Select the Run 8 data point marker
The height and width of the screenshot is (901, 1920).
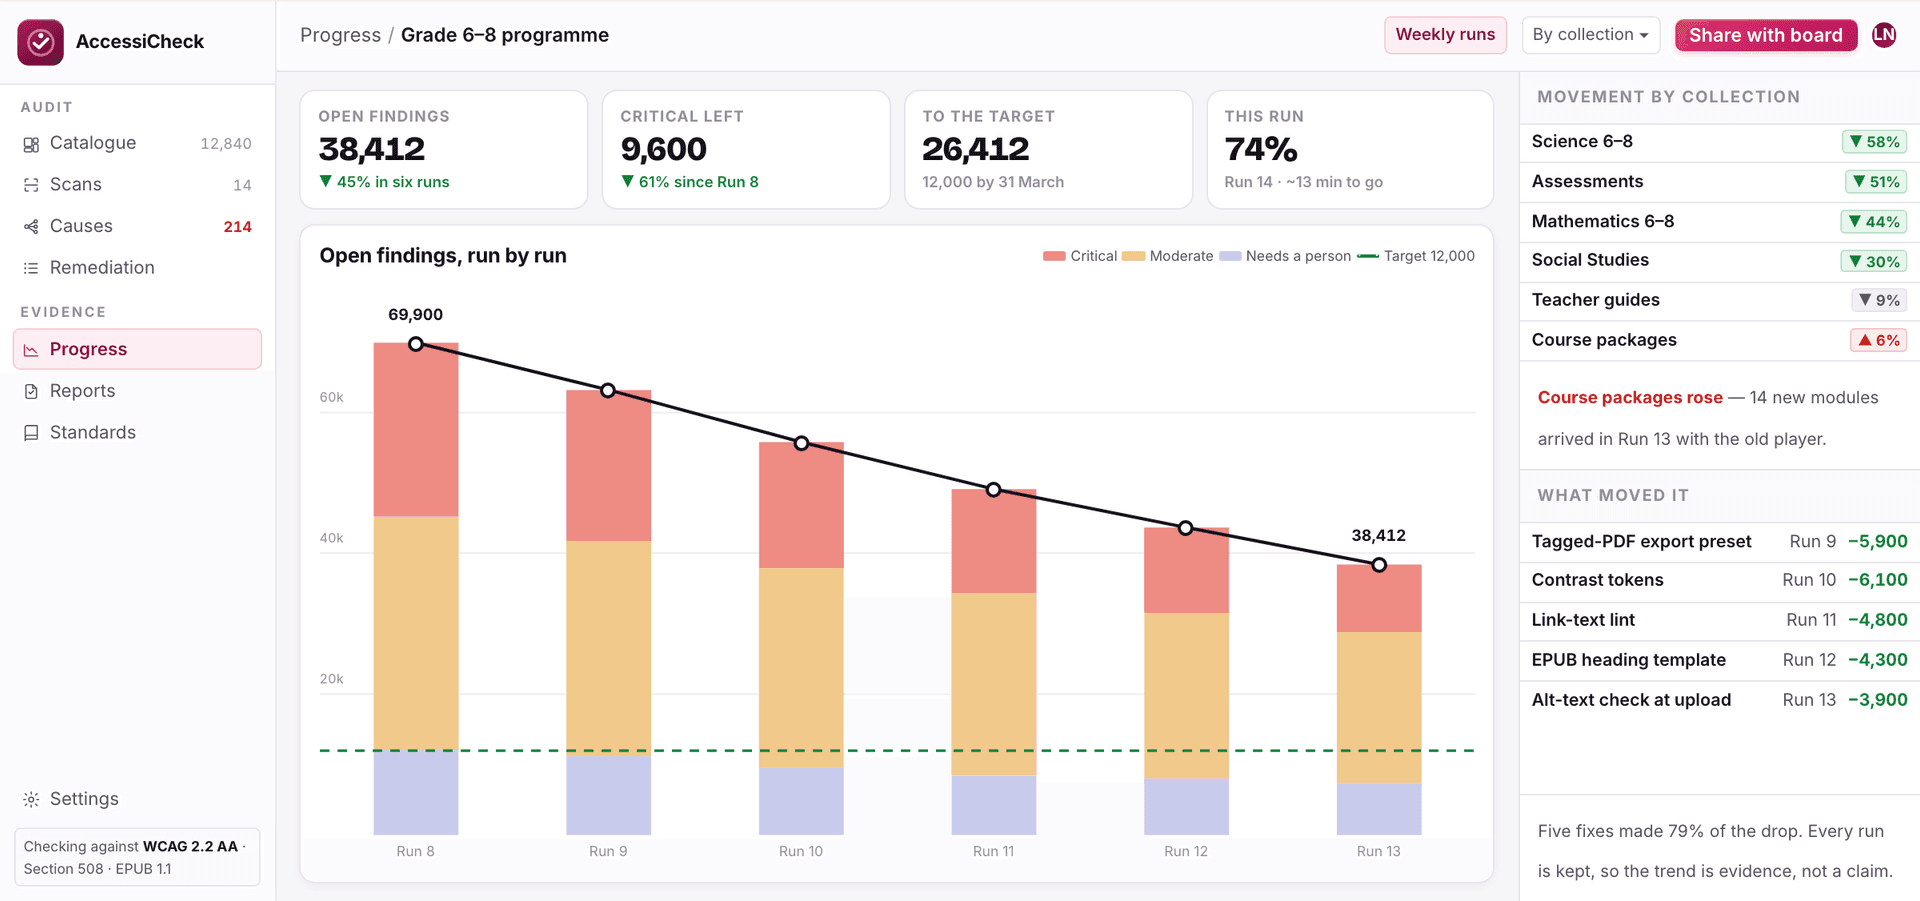(416, 344)
